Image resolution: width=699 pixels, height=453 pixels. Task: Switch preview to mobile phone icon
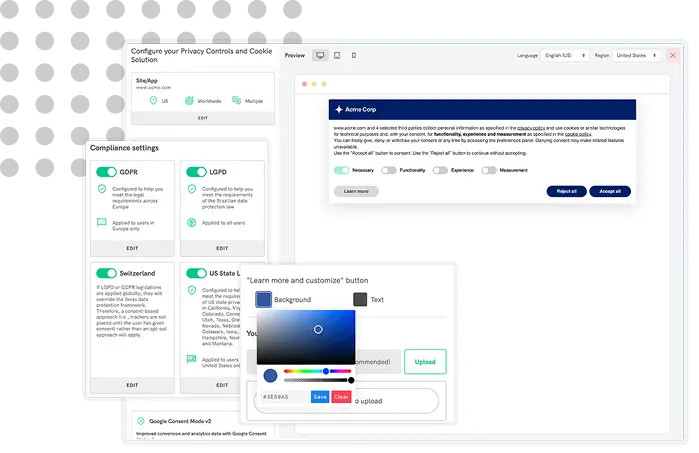(x=354, y=56)
